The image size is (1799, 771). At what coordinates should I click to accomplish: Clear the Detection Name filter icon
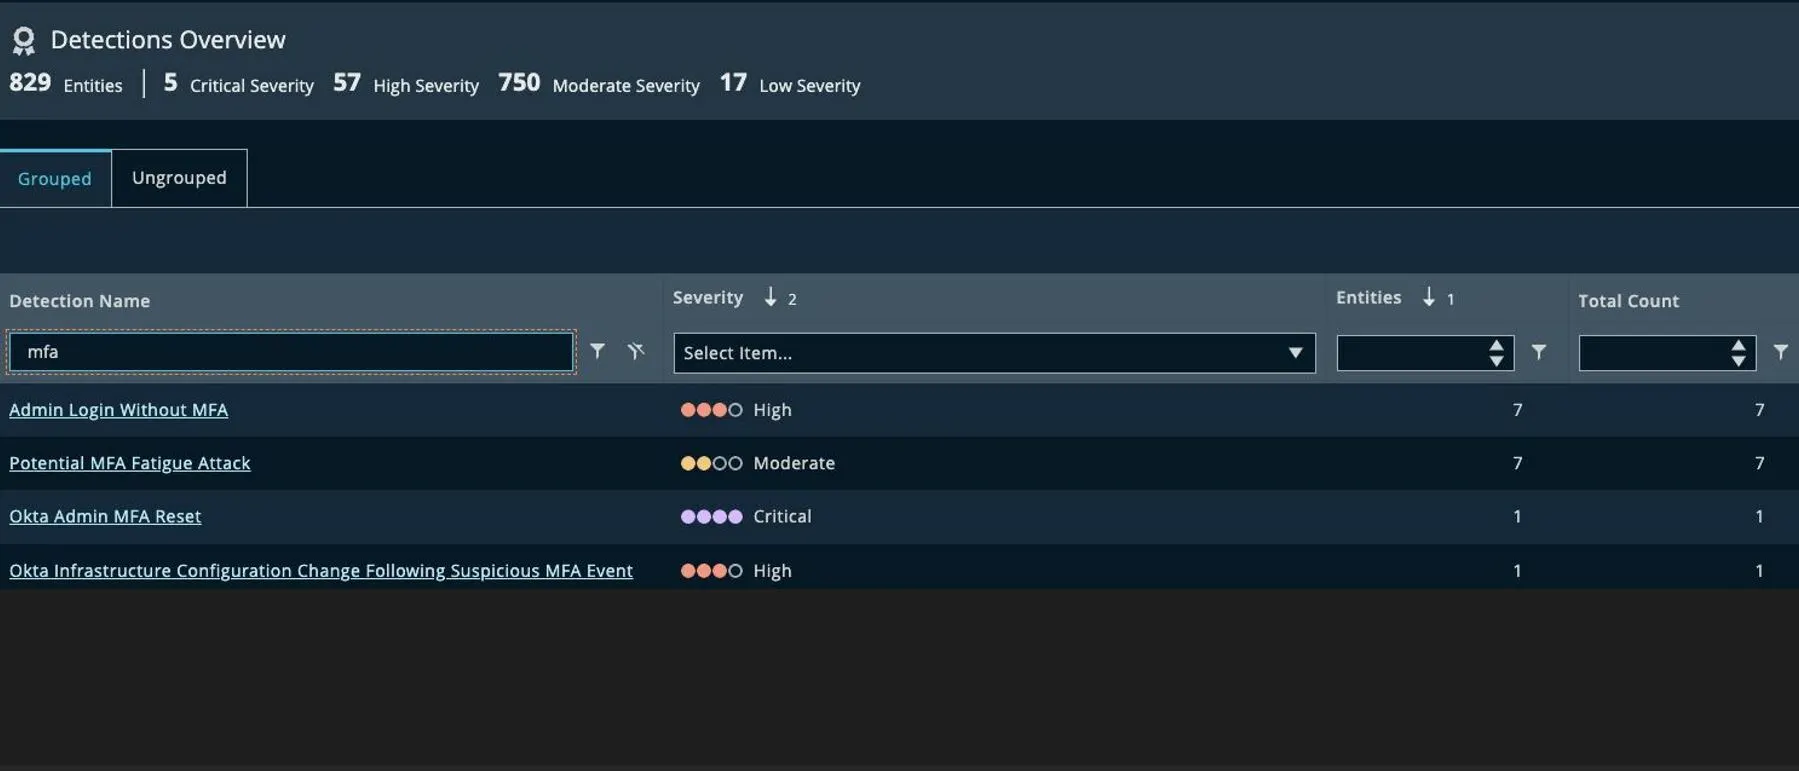tap(635, 351)
